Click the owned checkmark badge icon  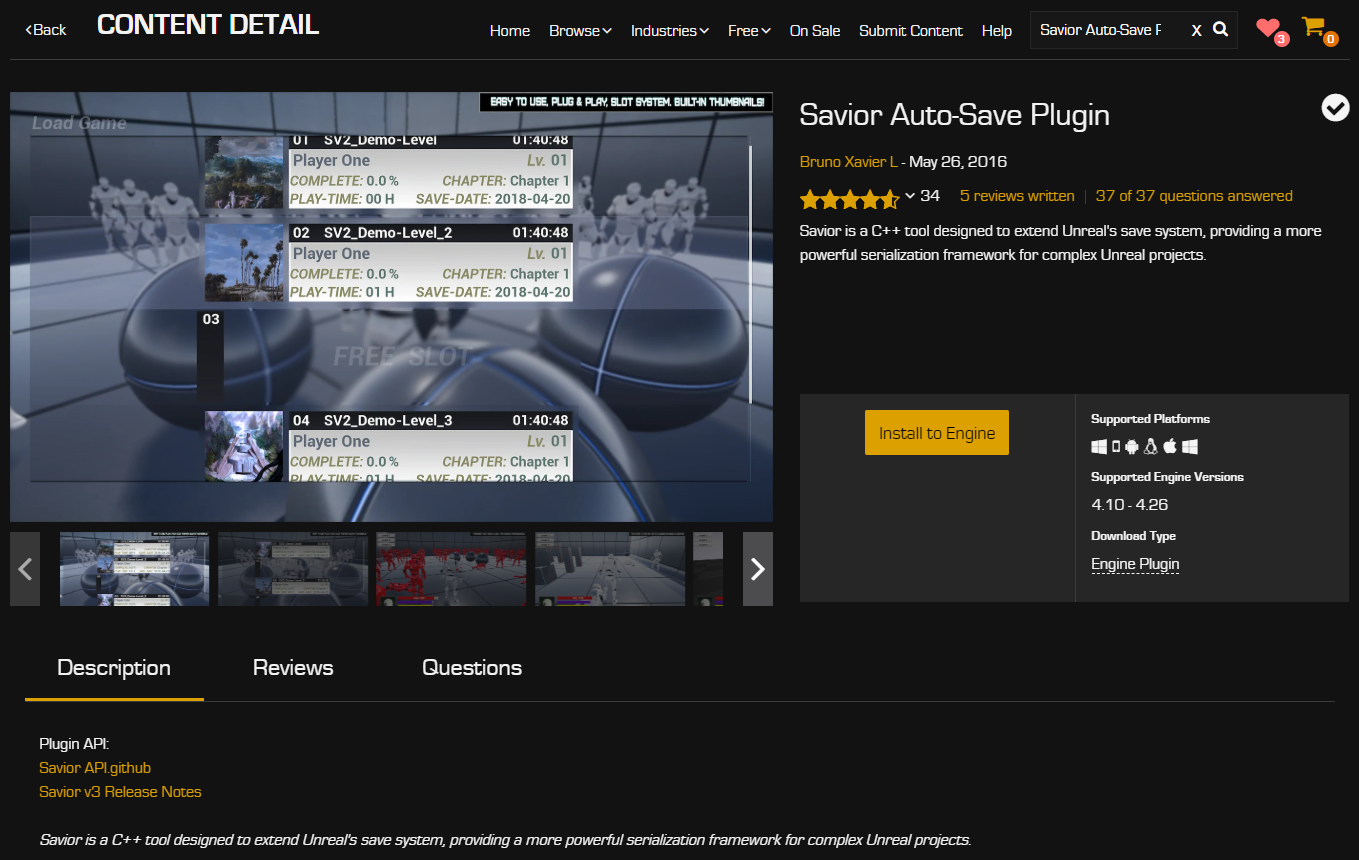click(1335, 107)
